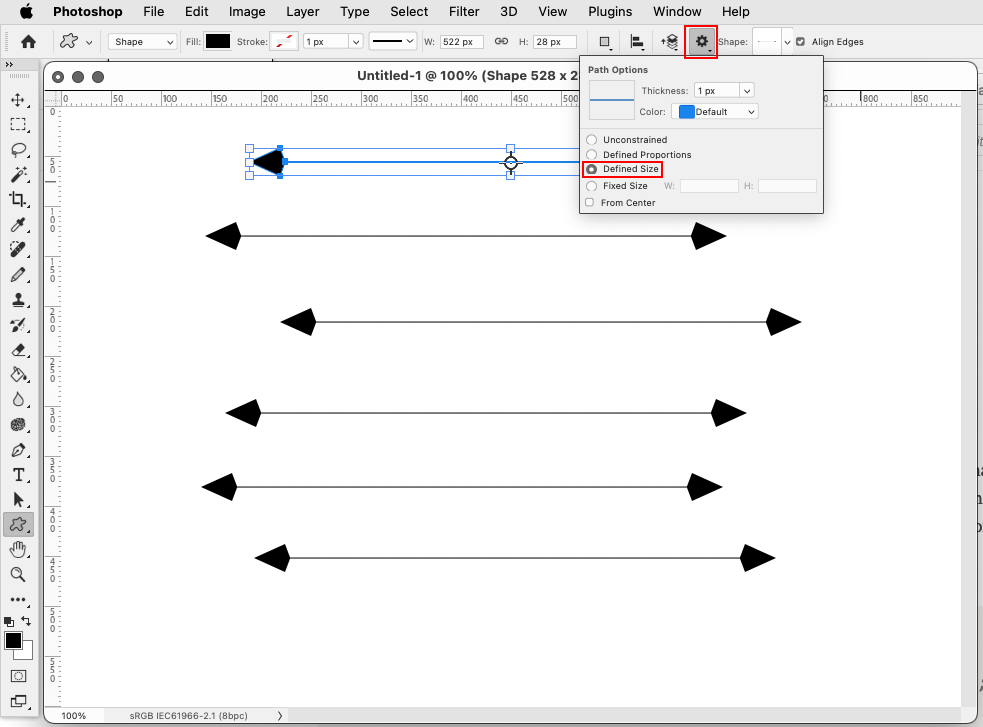The image size is (983, 727).
Task: Pick the Clone Stamp tool
Action: click(x=18, y=299)
